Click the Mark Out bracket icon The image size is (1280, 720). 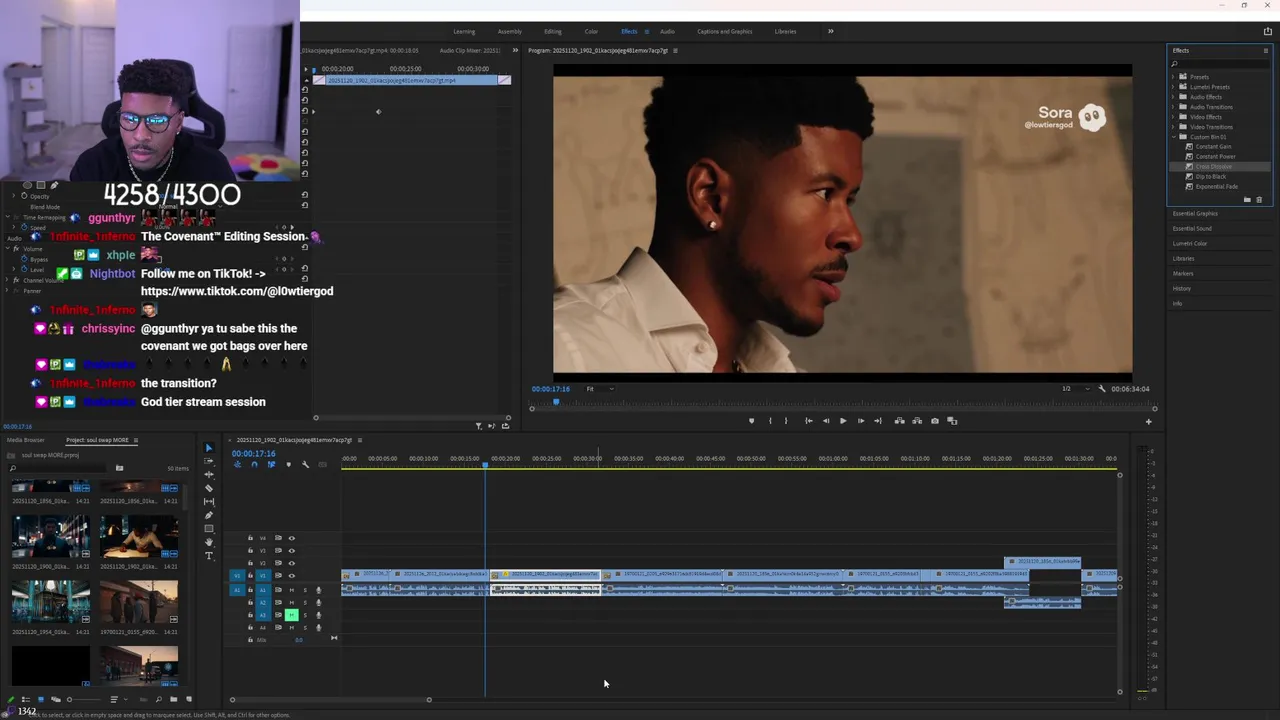786,421
